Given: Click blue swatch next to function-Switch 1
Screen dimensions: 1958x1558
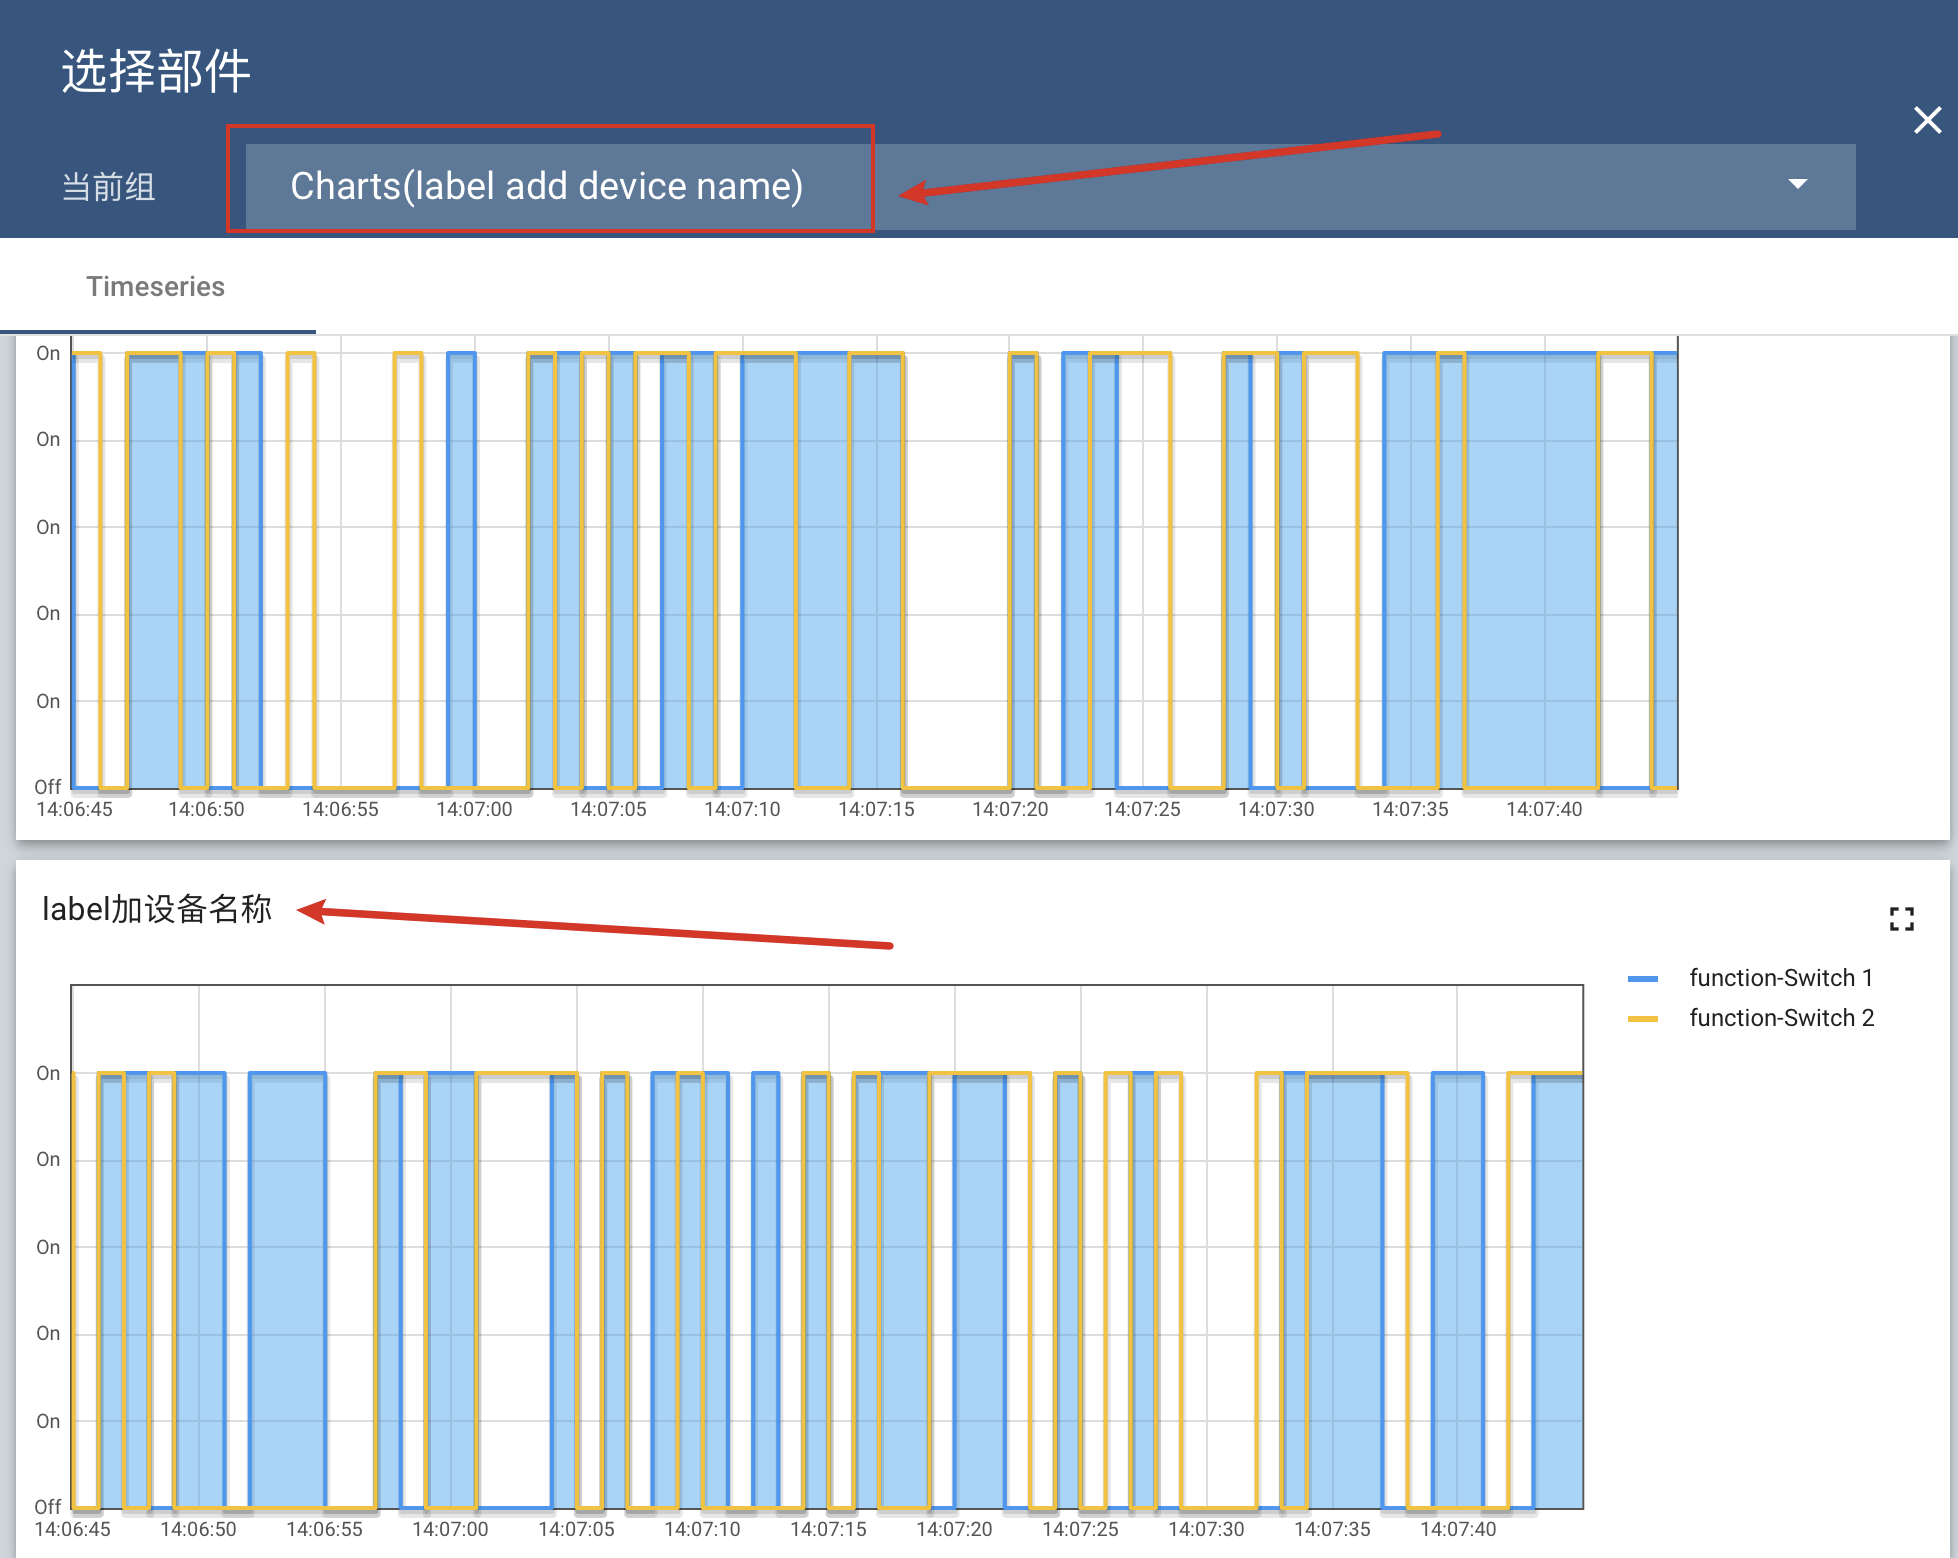Looking at the screenshot, I should (1642, 979).
